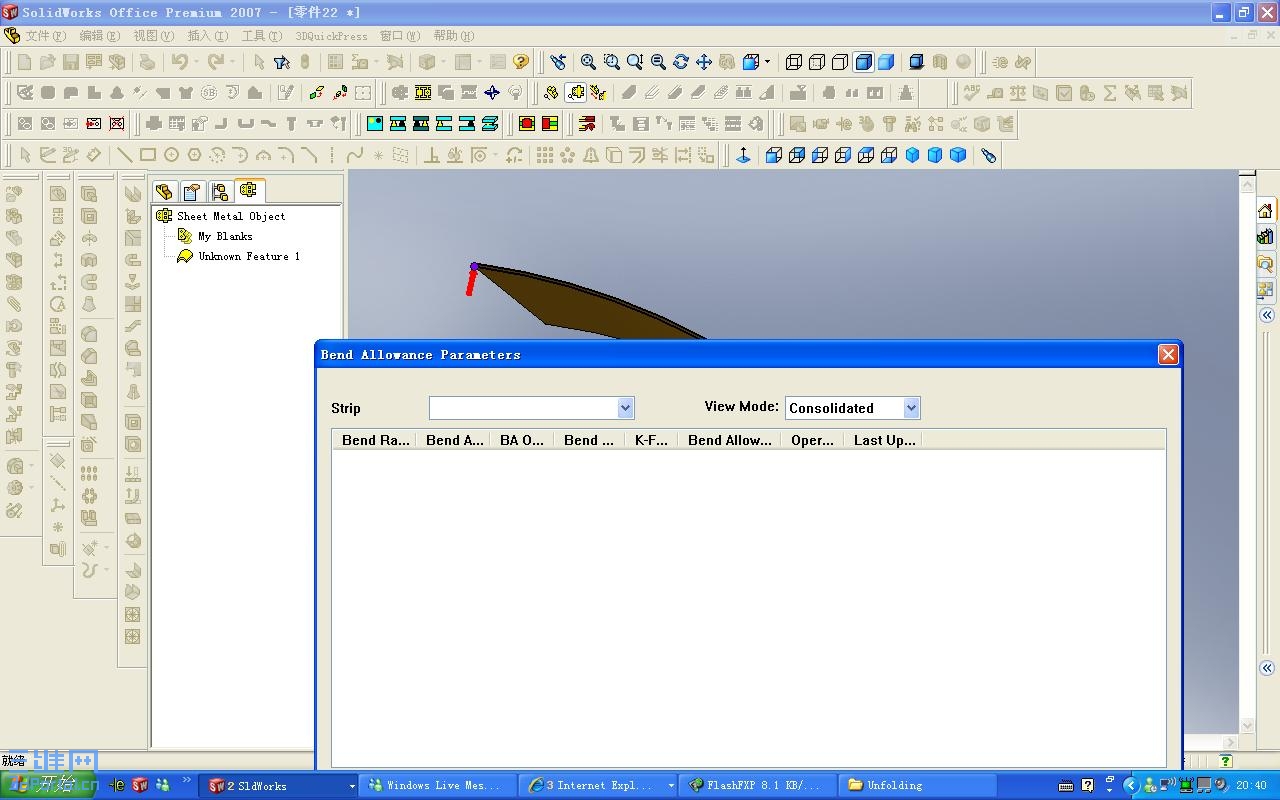Switch to the yellow sheet metal tab
The height and width of the screenshot is (800, 1280).
click(249, 190)
